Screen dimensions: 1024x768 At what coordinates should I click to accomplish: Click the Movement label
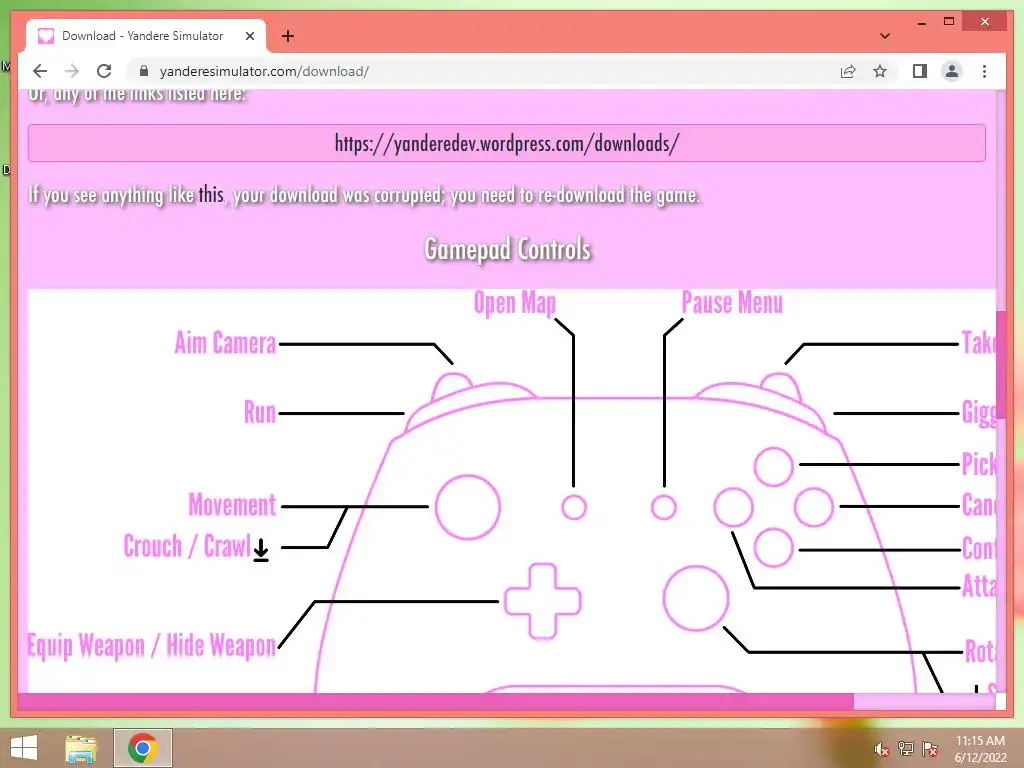[232, 505]
